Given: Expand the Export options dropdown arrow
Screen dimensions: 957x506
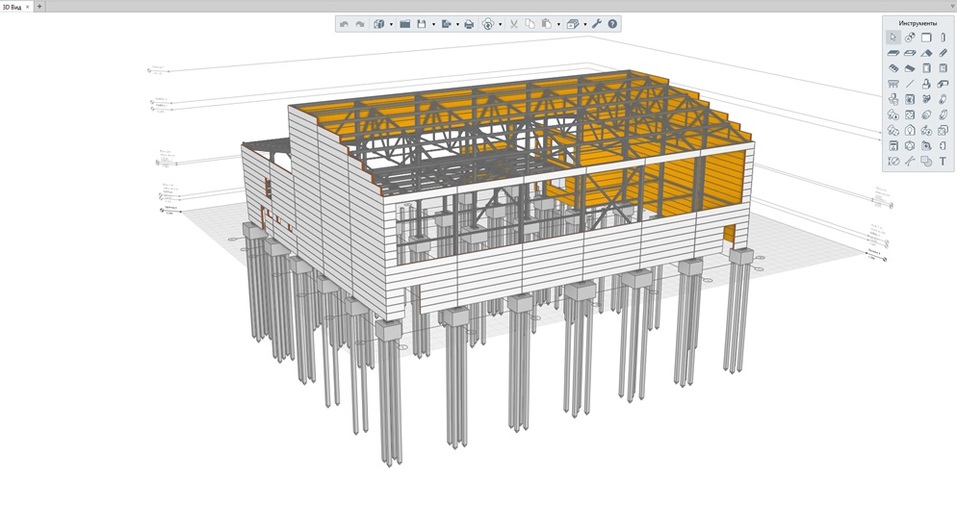Looking at the screenshot, I should tap(458, 24).
